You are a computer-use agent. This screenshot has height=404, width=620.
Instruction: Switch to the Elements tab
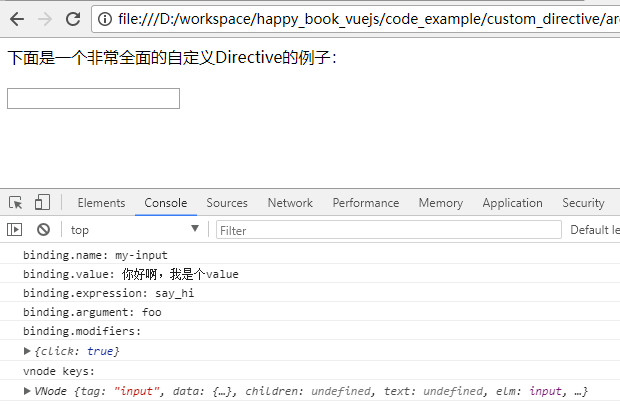click(x=101, y=203)
